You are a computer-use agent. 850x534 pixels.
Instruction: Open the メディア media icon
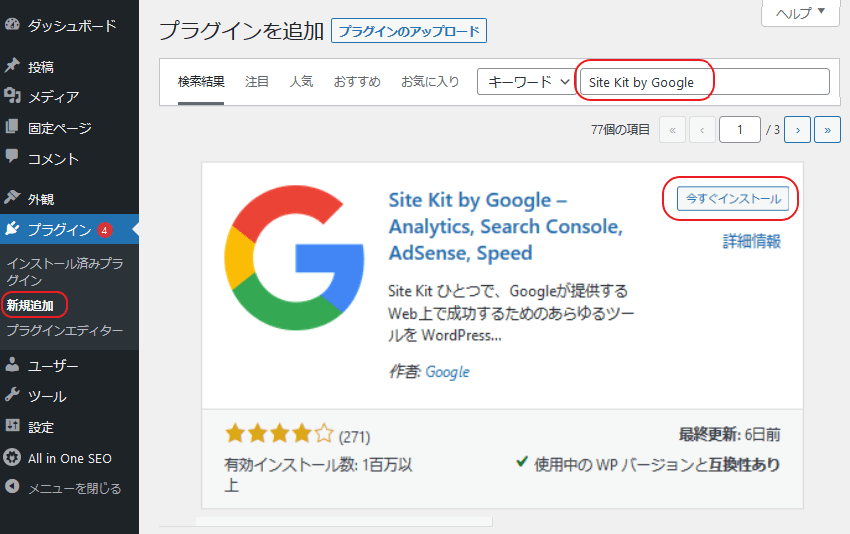point(12,97)
